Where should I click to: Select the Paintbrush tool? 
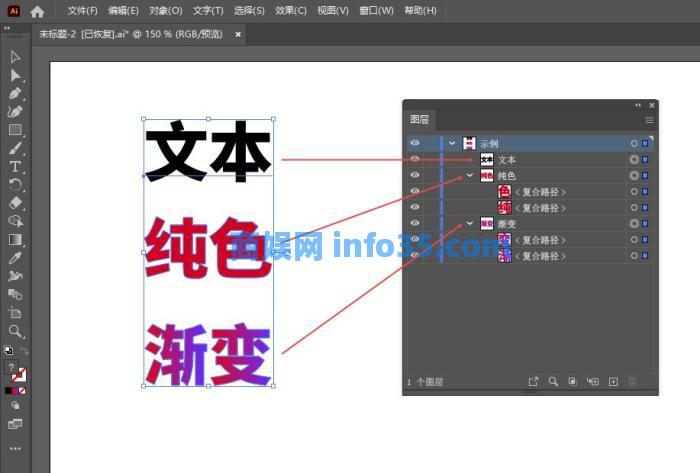pyautogui.click(x=15, y=148)
